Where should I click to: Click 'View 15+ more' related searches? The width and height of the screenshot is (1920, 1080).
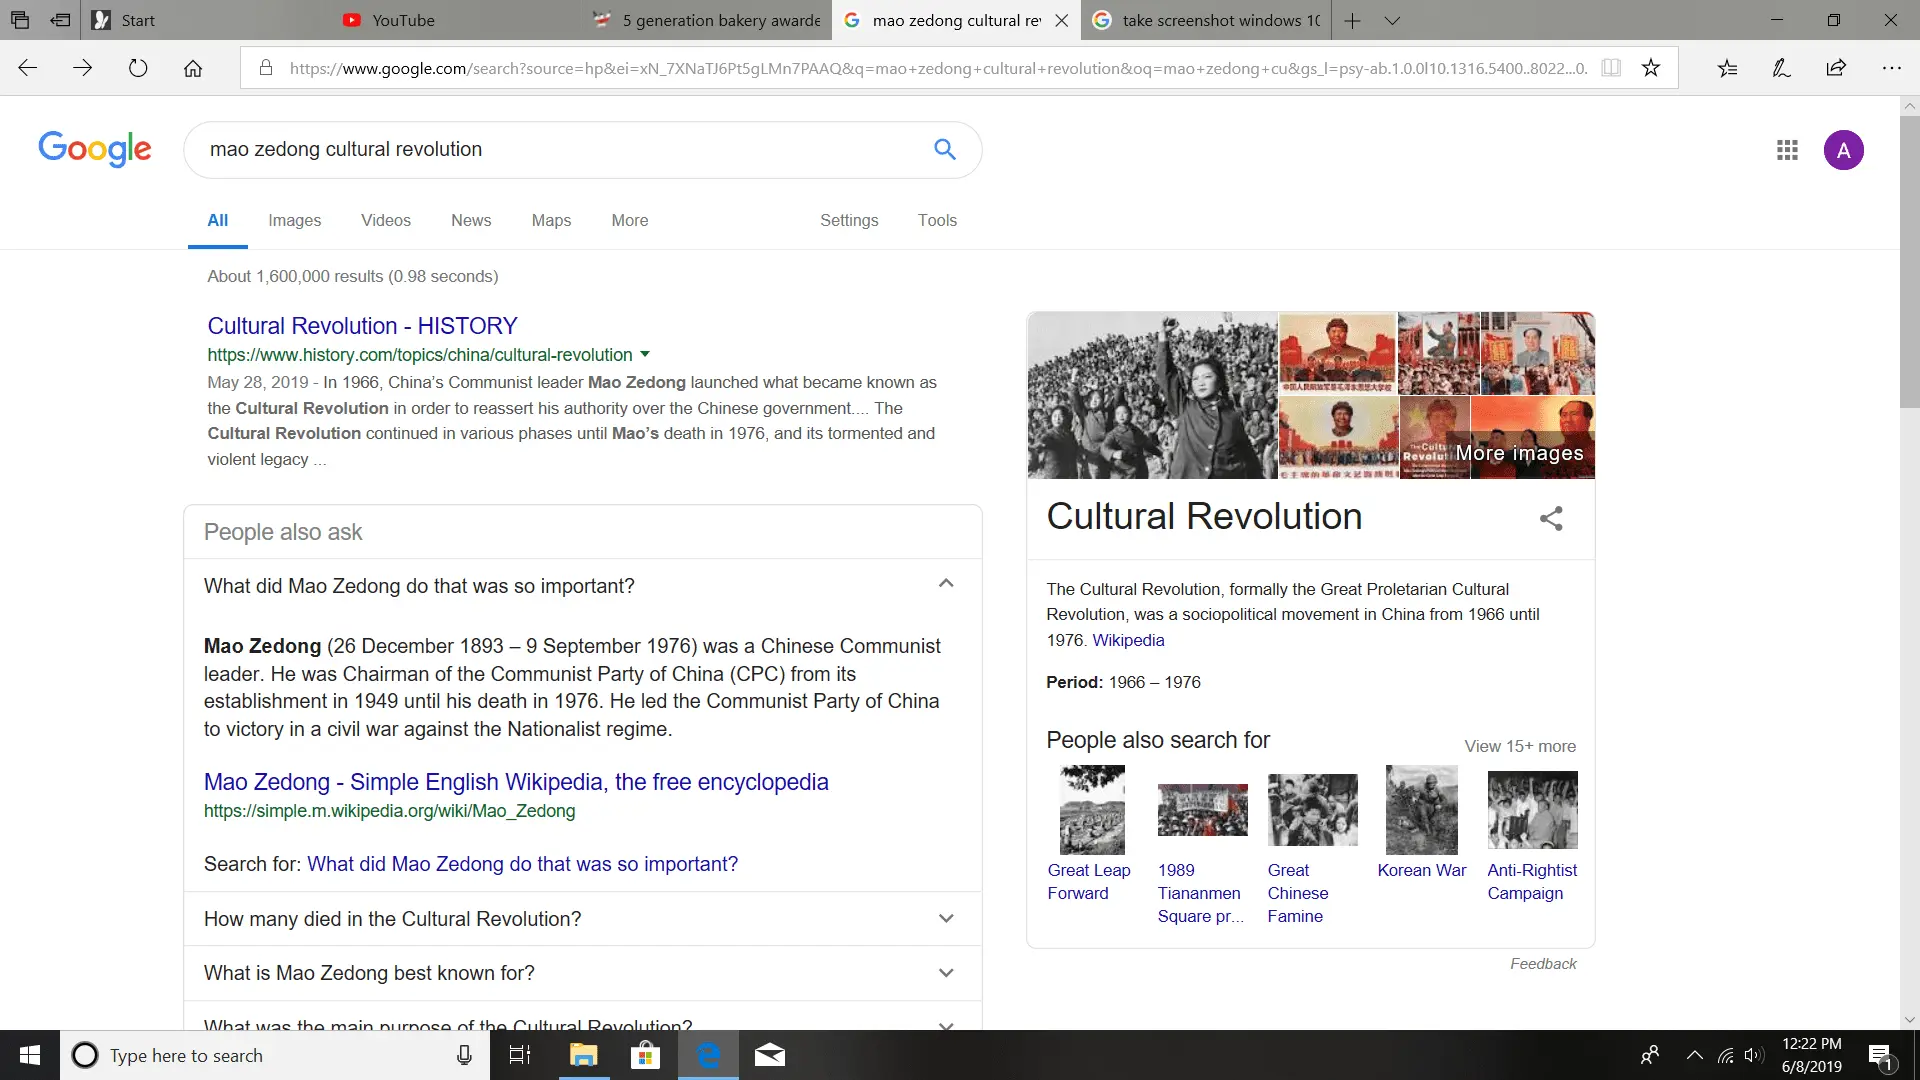click(1519, 746)
